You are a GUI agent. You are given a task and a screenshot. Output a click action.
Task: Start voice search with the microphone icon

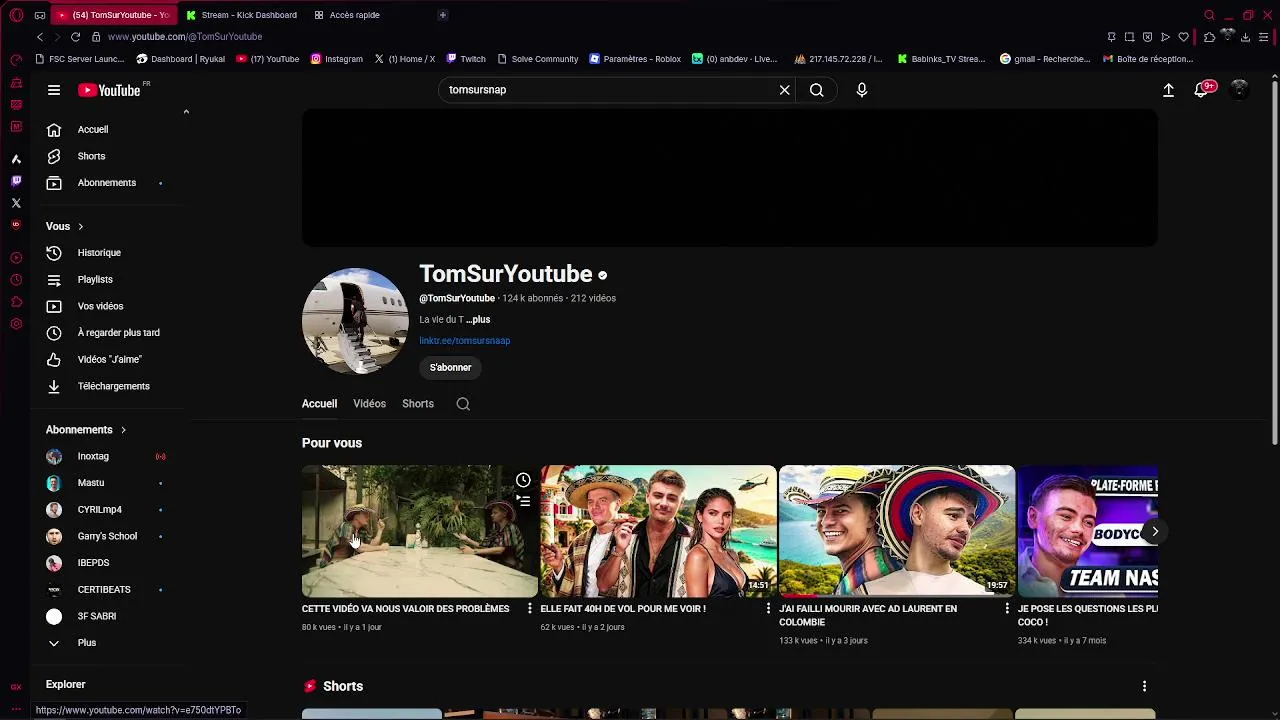862,90
